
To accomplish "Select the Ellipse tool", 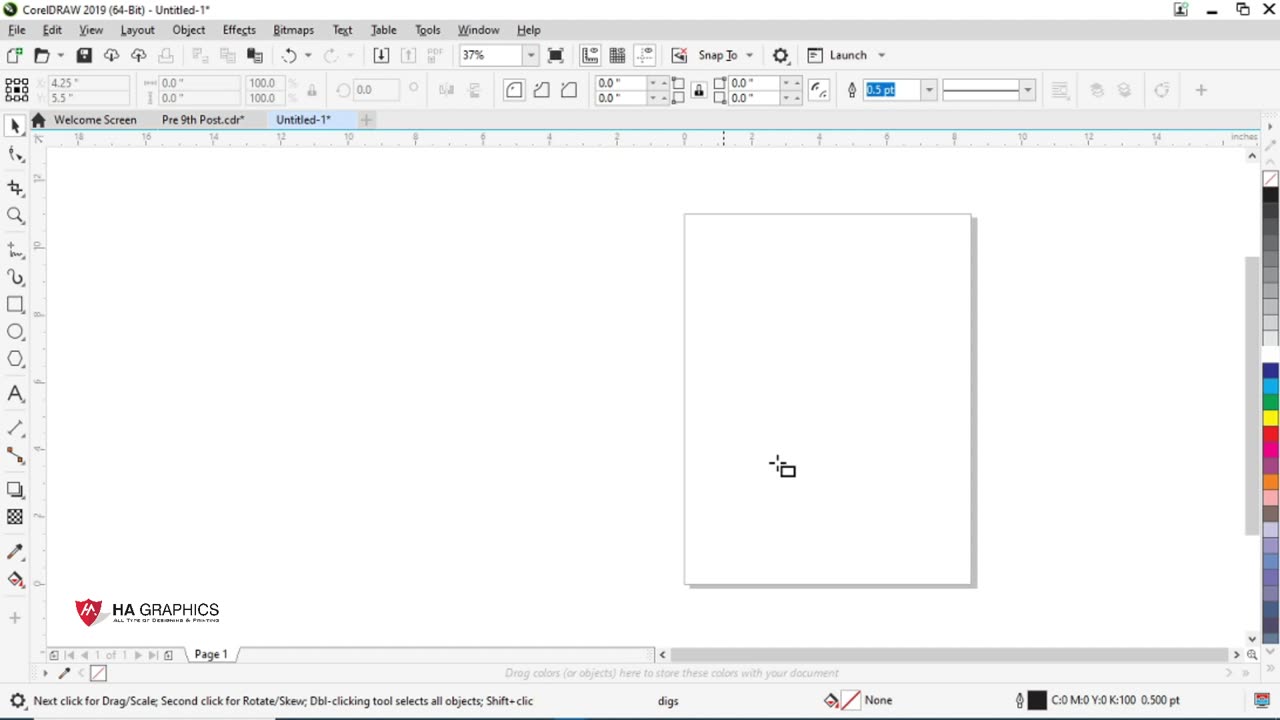I will [x=15, y=331].
